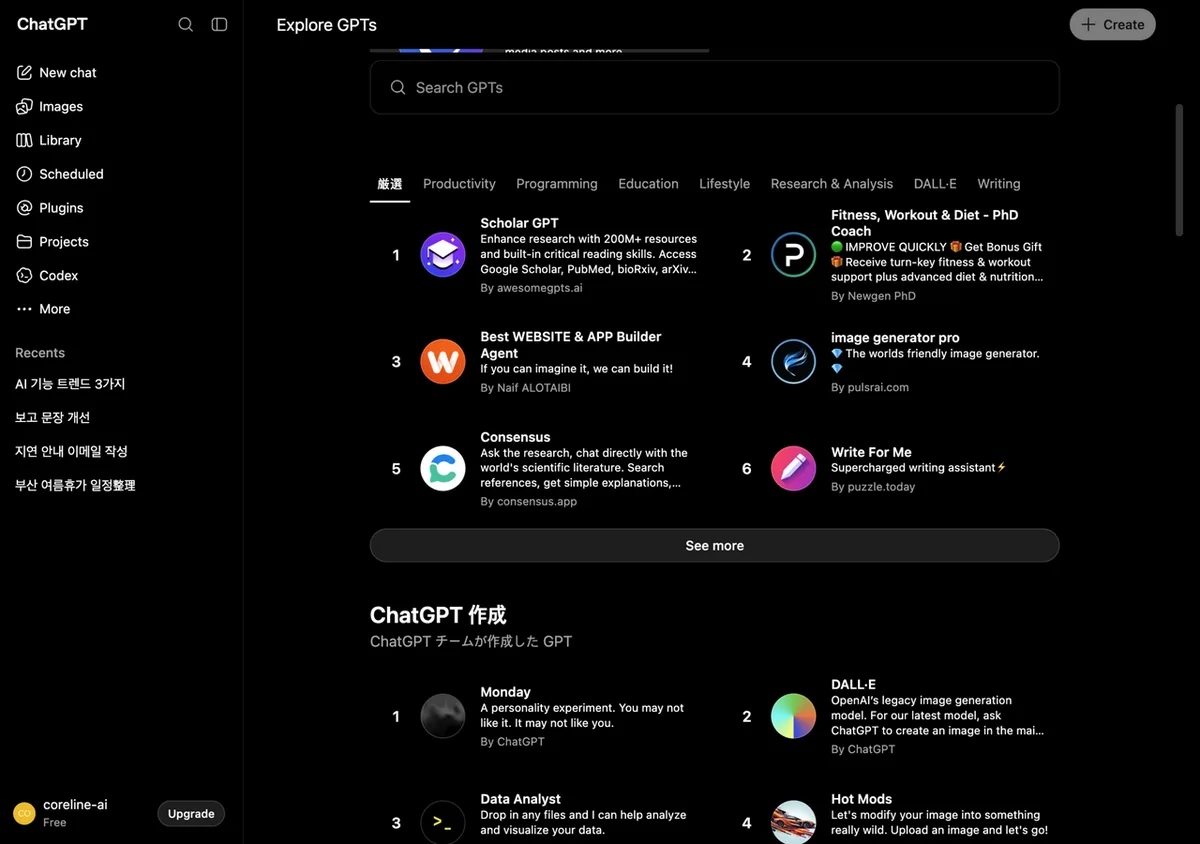Click the By Naif ALOTAIBI author text
Screen dimensions: 1200x844
point(525,388)
